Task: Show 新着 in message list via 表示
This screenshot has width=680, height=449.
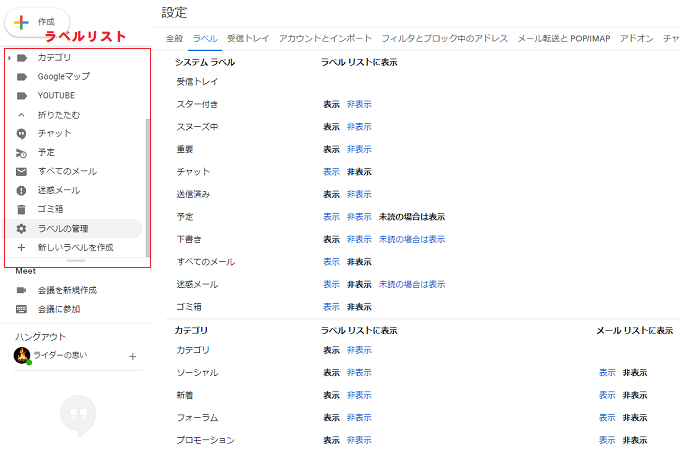Action: 607,395
